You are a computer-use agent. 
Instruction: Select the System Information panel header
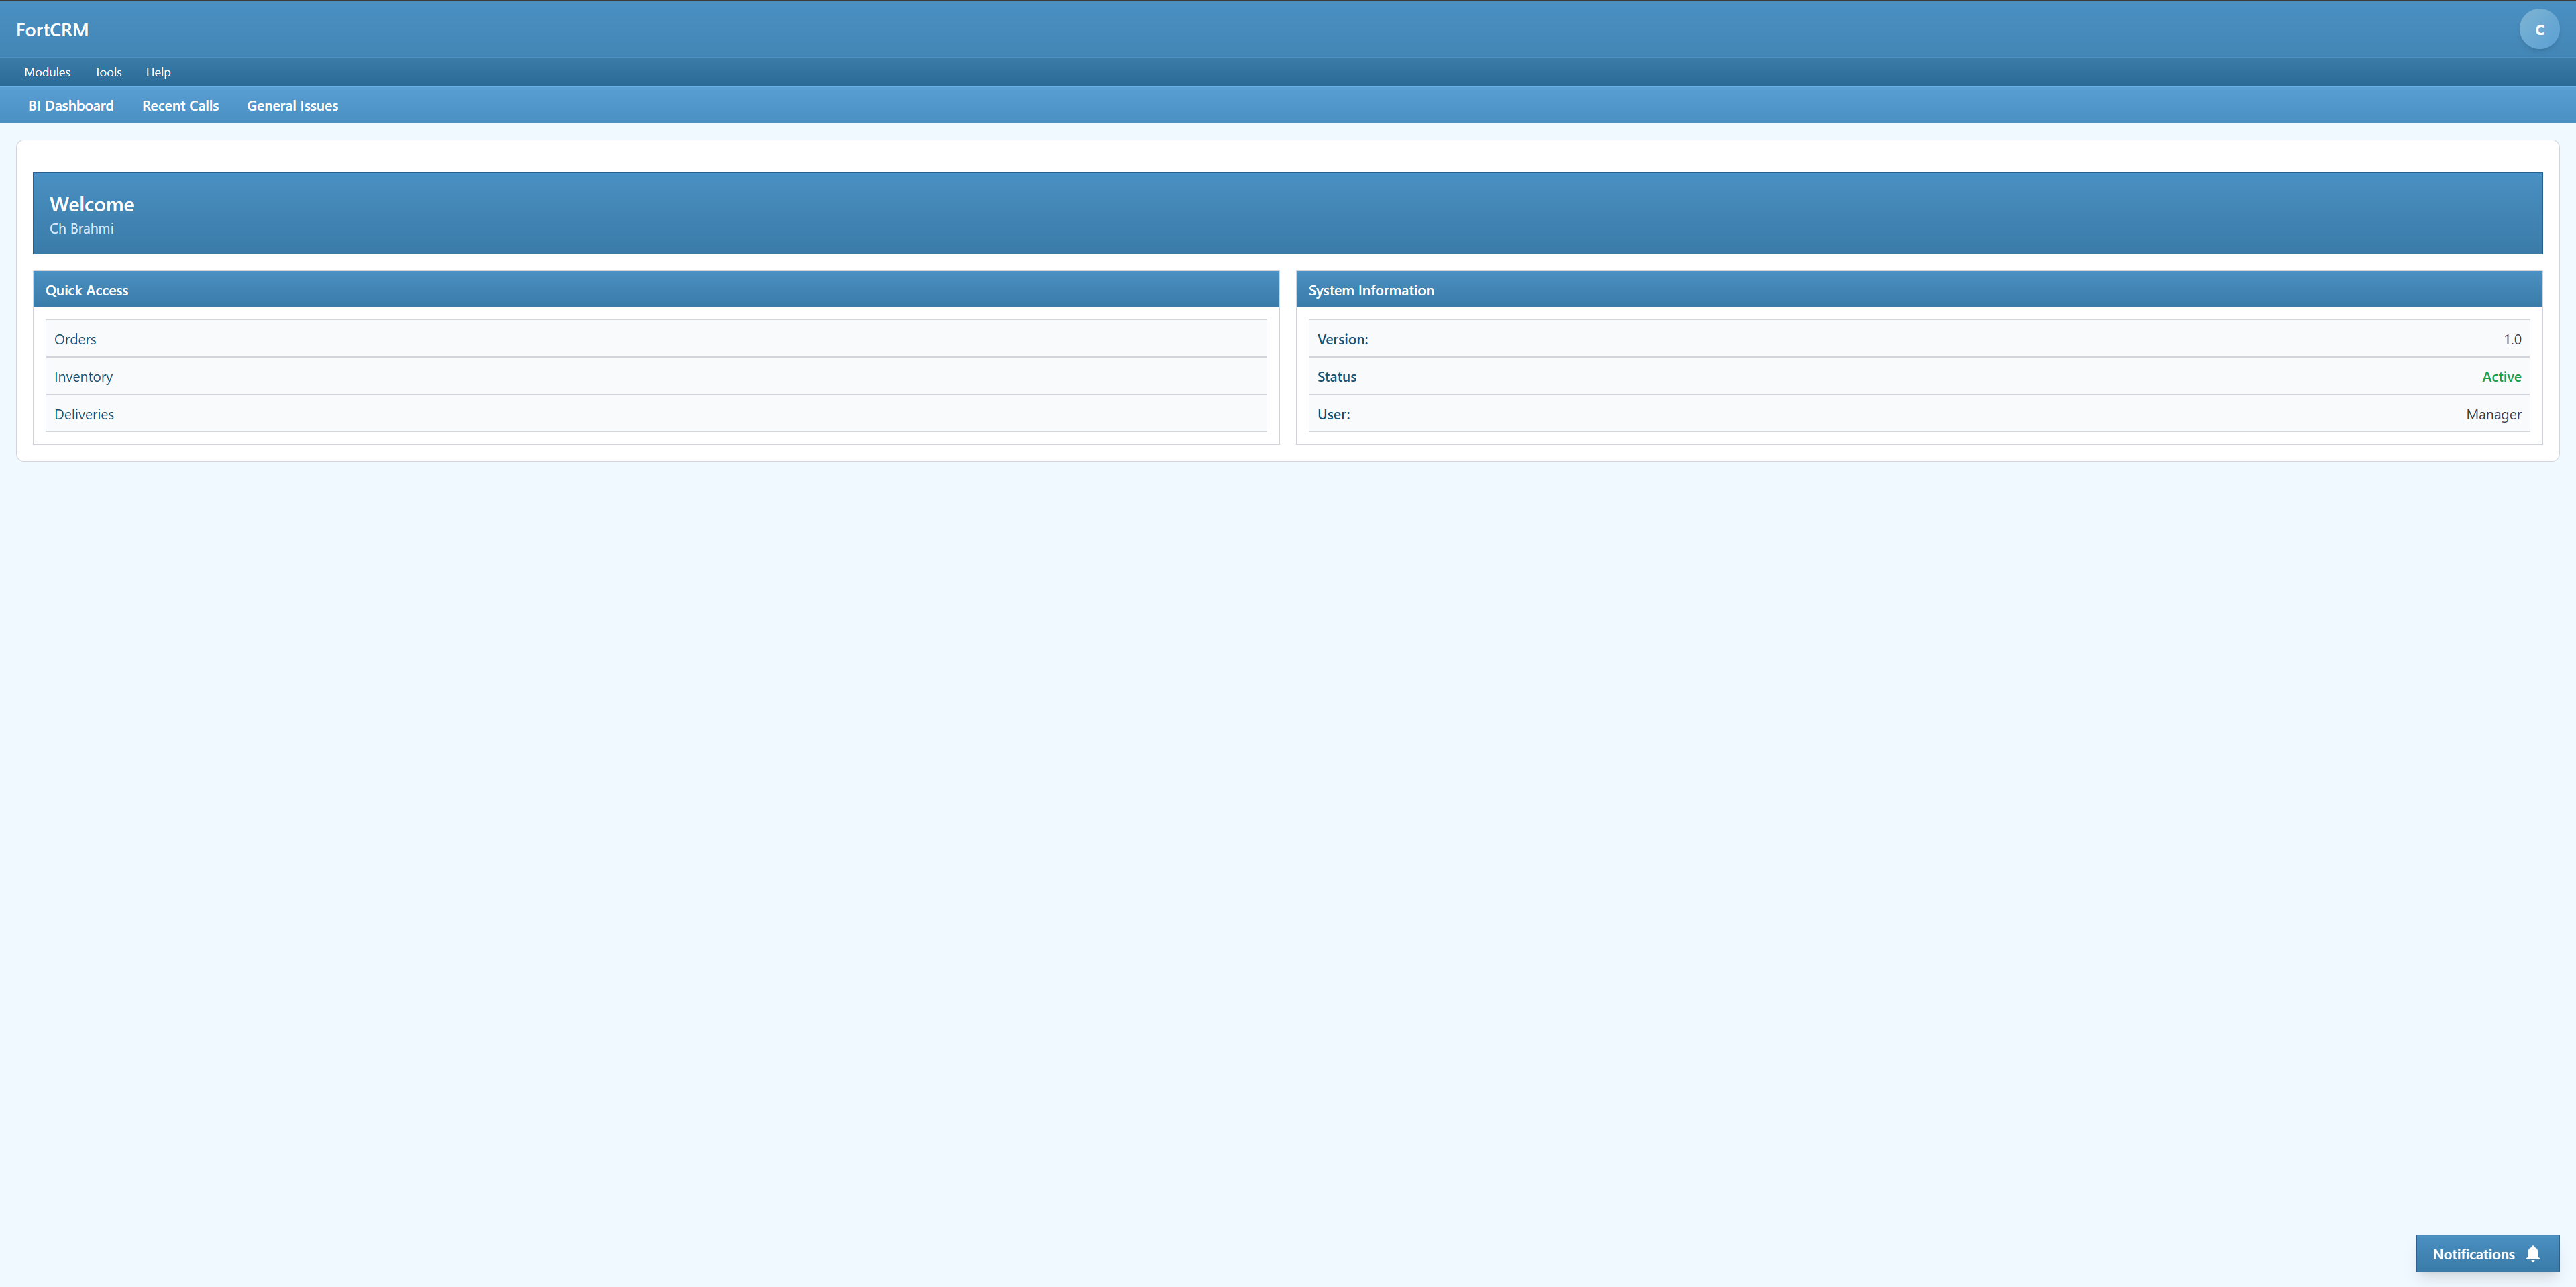pos(1371,289)
